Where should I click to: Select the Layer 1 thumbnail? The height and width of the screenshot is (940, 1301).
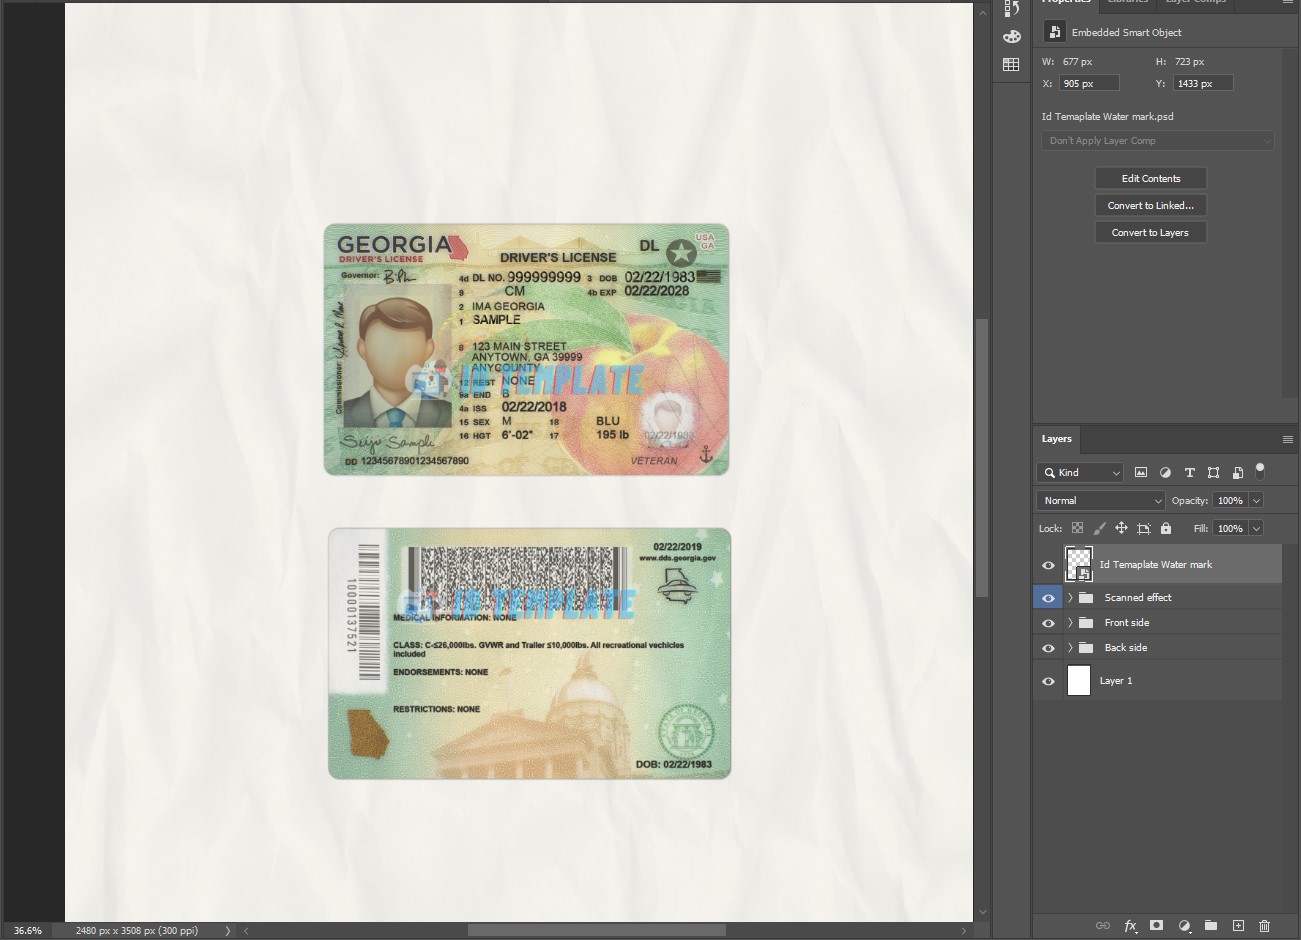tap(1079, 681)
